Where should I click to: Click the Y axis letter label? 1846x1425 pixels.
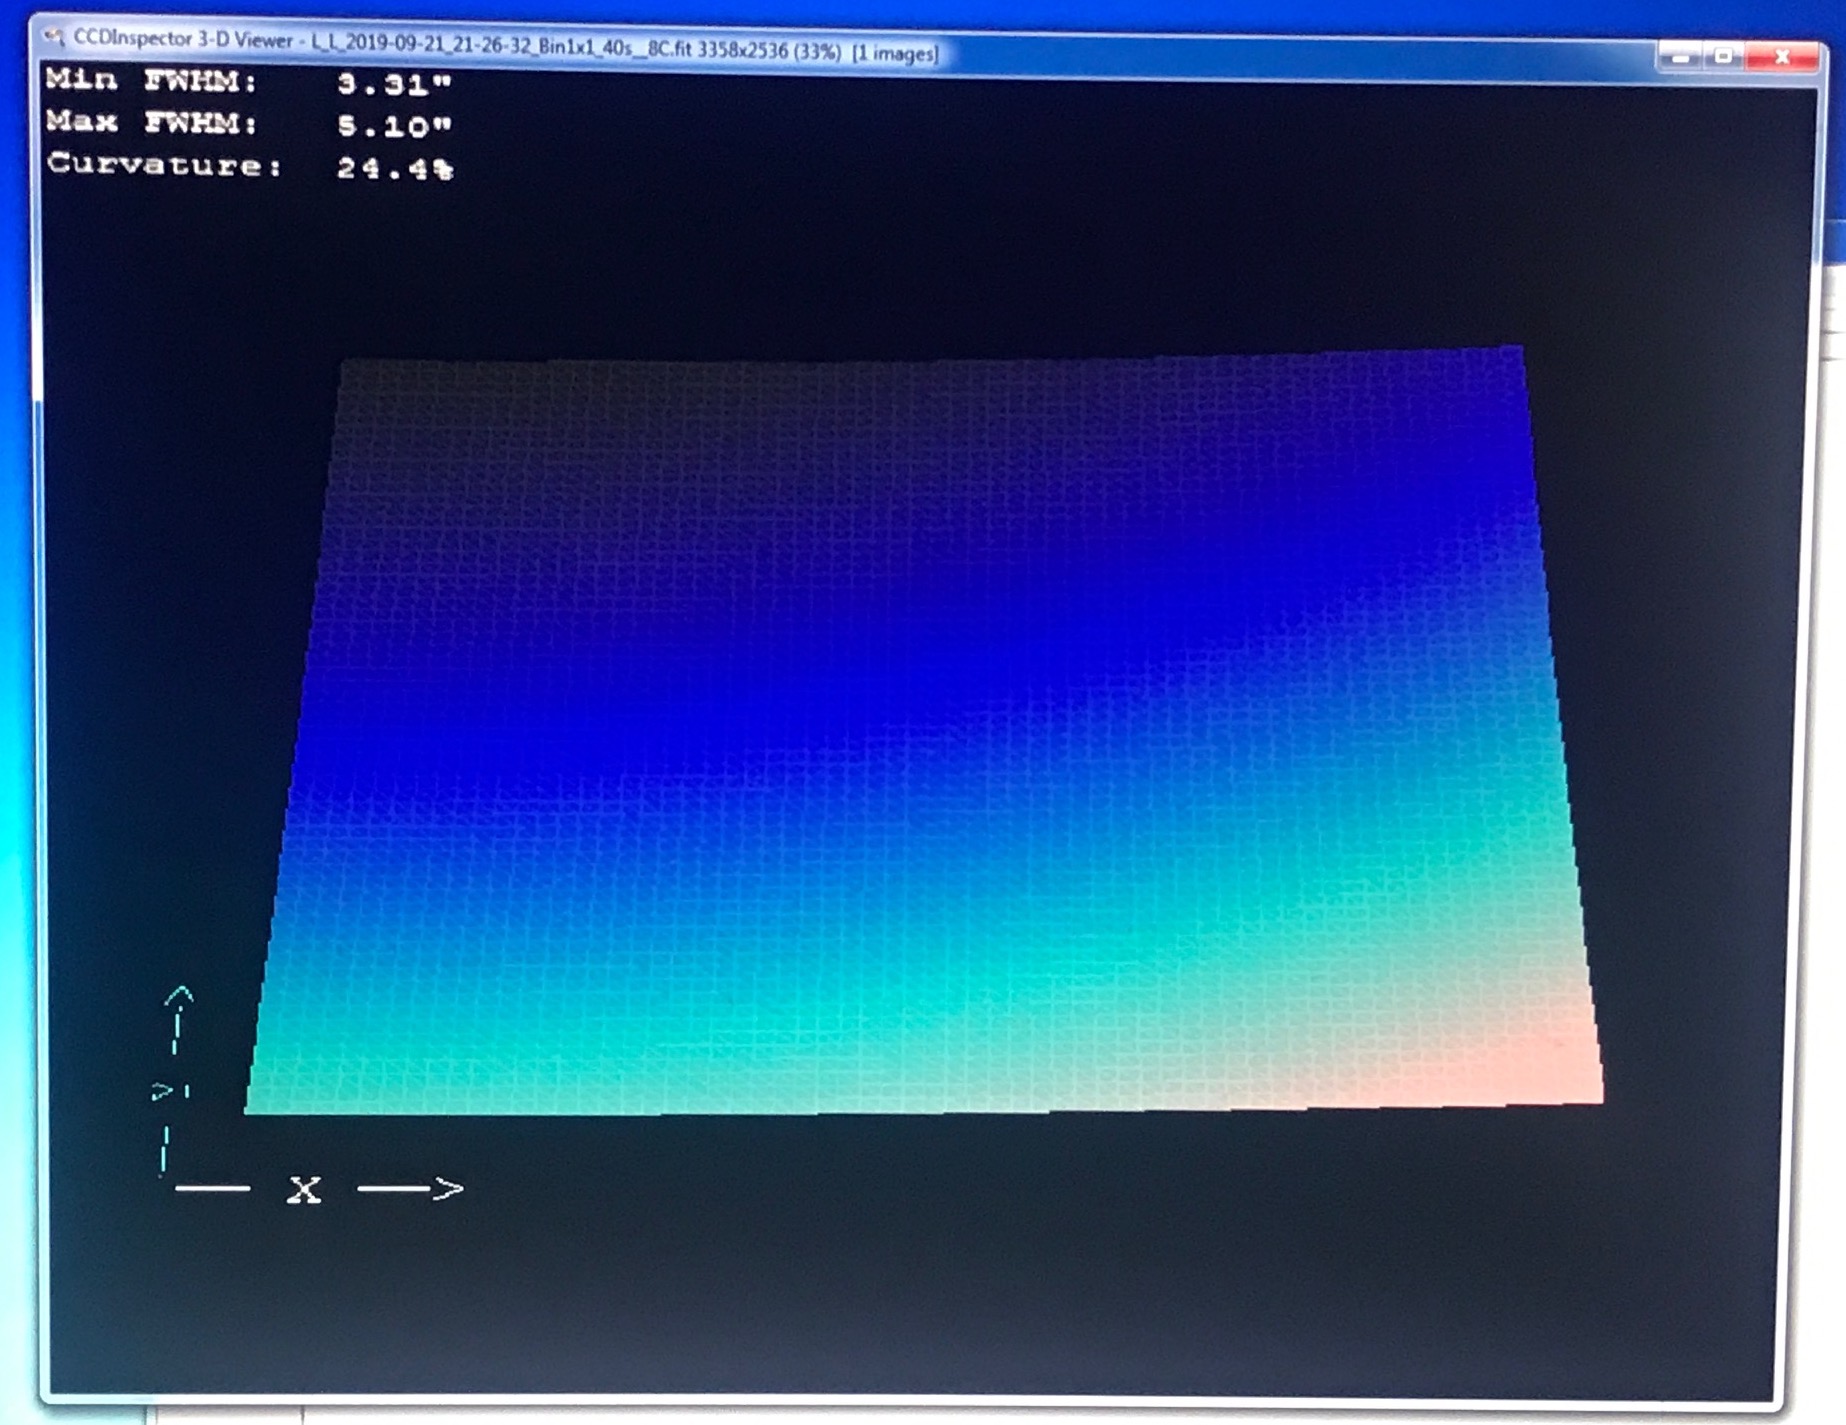pyautogui.click(x=163, y=1091)
